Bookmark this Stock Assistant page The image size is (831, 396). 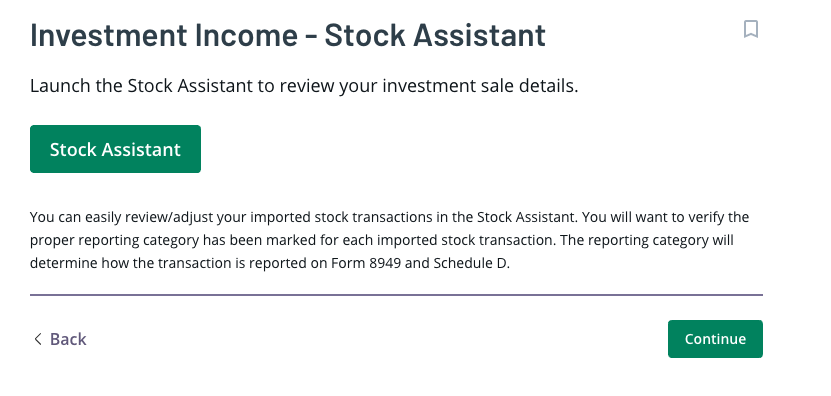(750, 29)
